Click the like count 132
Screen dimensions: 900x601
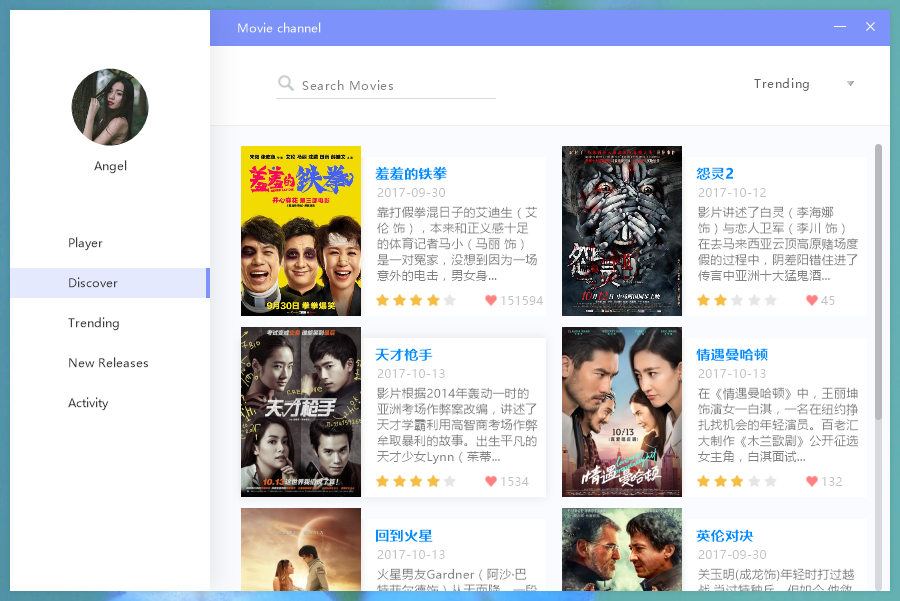point(832,481)
